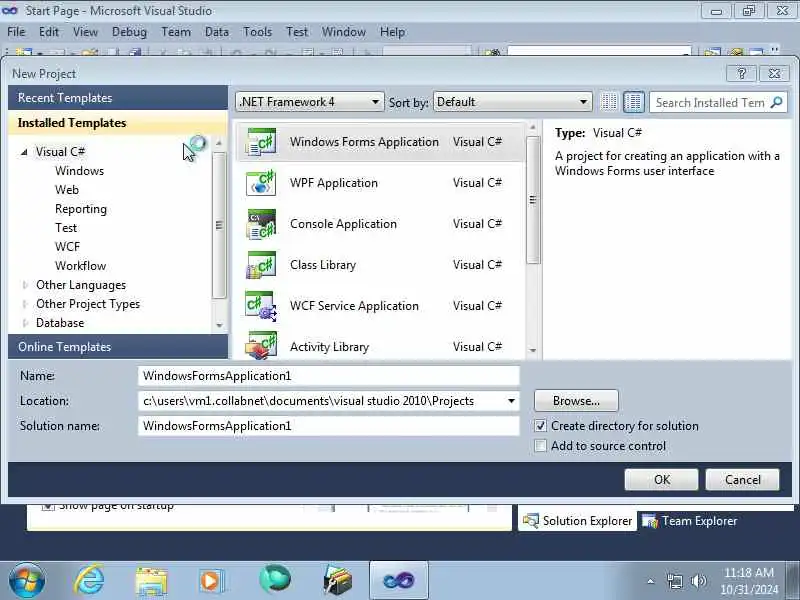Select the Class Library template icon
Viewport: 800px width, 600px height.
tap(261, 265)
